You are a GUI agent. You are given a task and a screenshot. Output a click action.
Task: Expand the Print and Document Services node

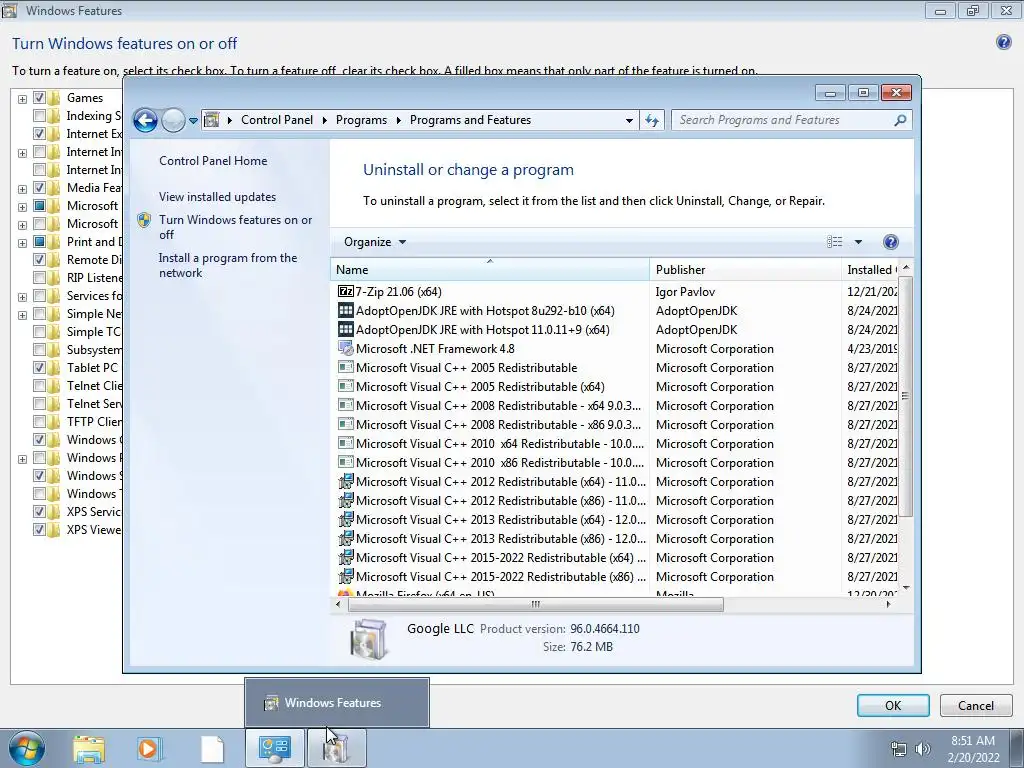(x=22, y=243)
